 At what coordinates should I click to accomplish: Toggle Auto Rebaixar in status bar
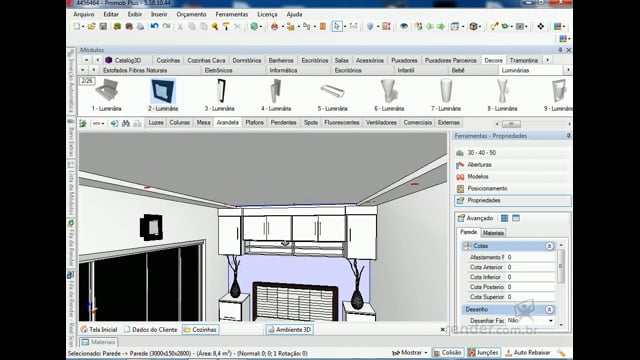[x=528, y=353]
